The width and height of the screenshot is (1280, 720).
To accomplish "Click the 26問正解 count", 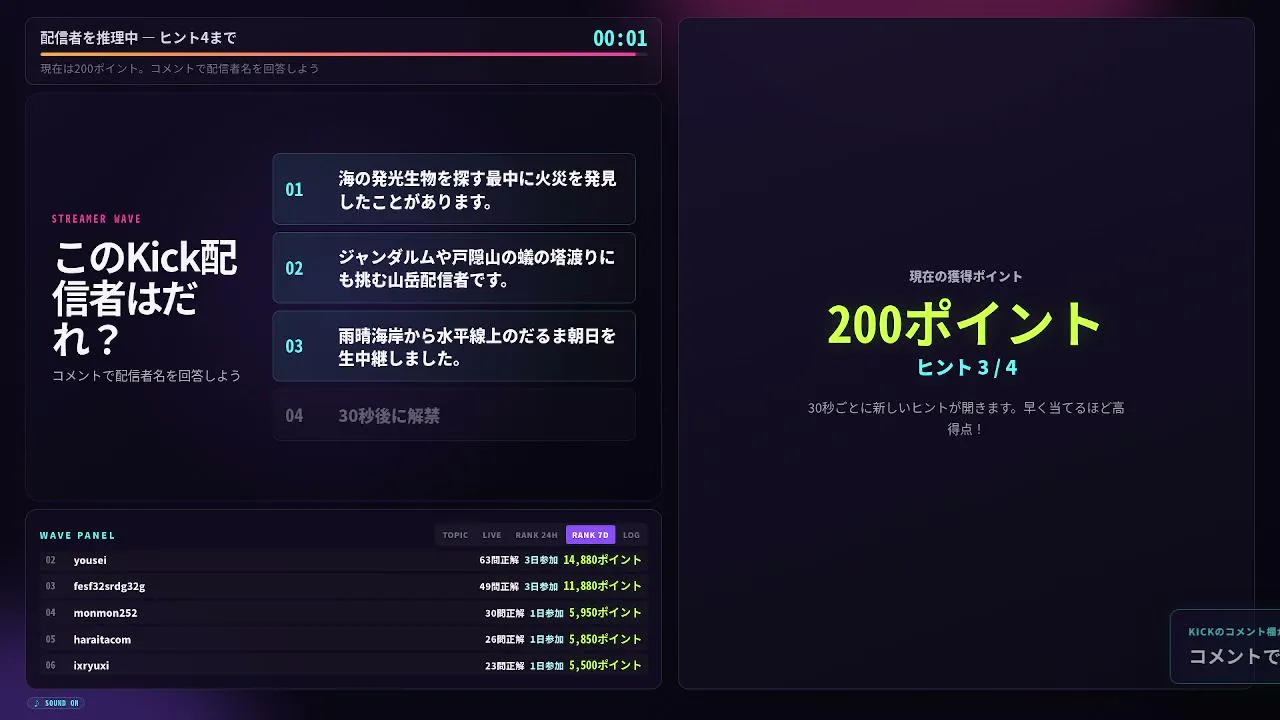I will 505,639.
